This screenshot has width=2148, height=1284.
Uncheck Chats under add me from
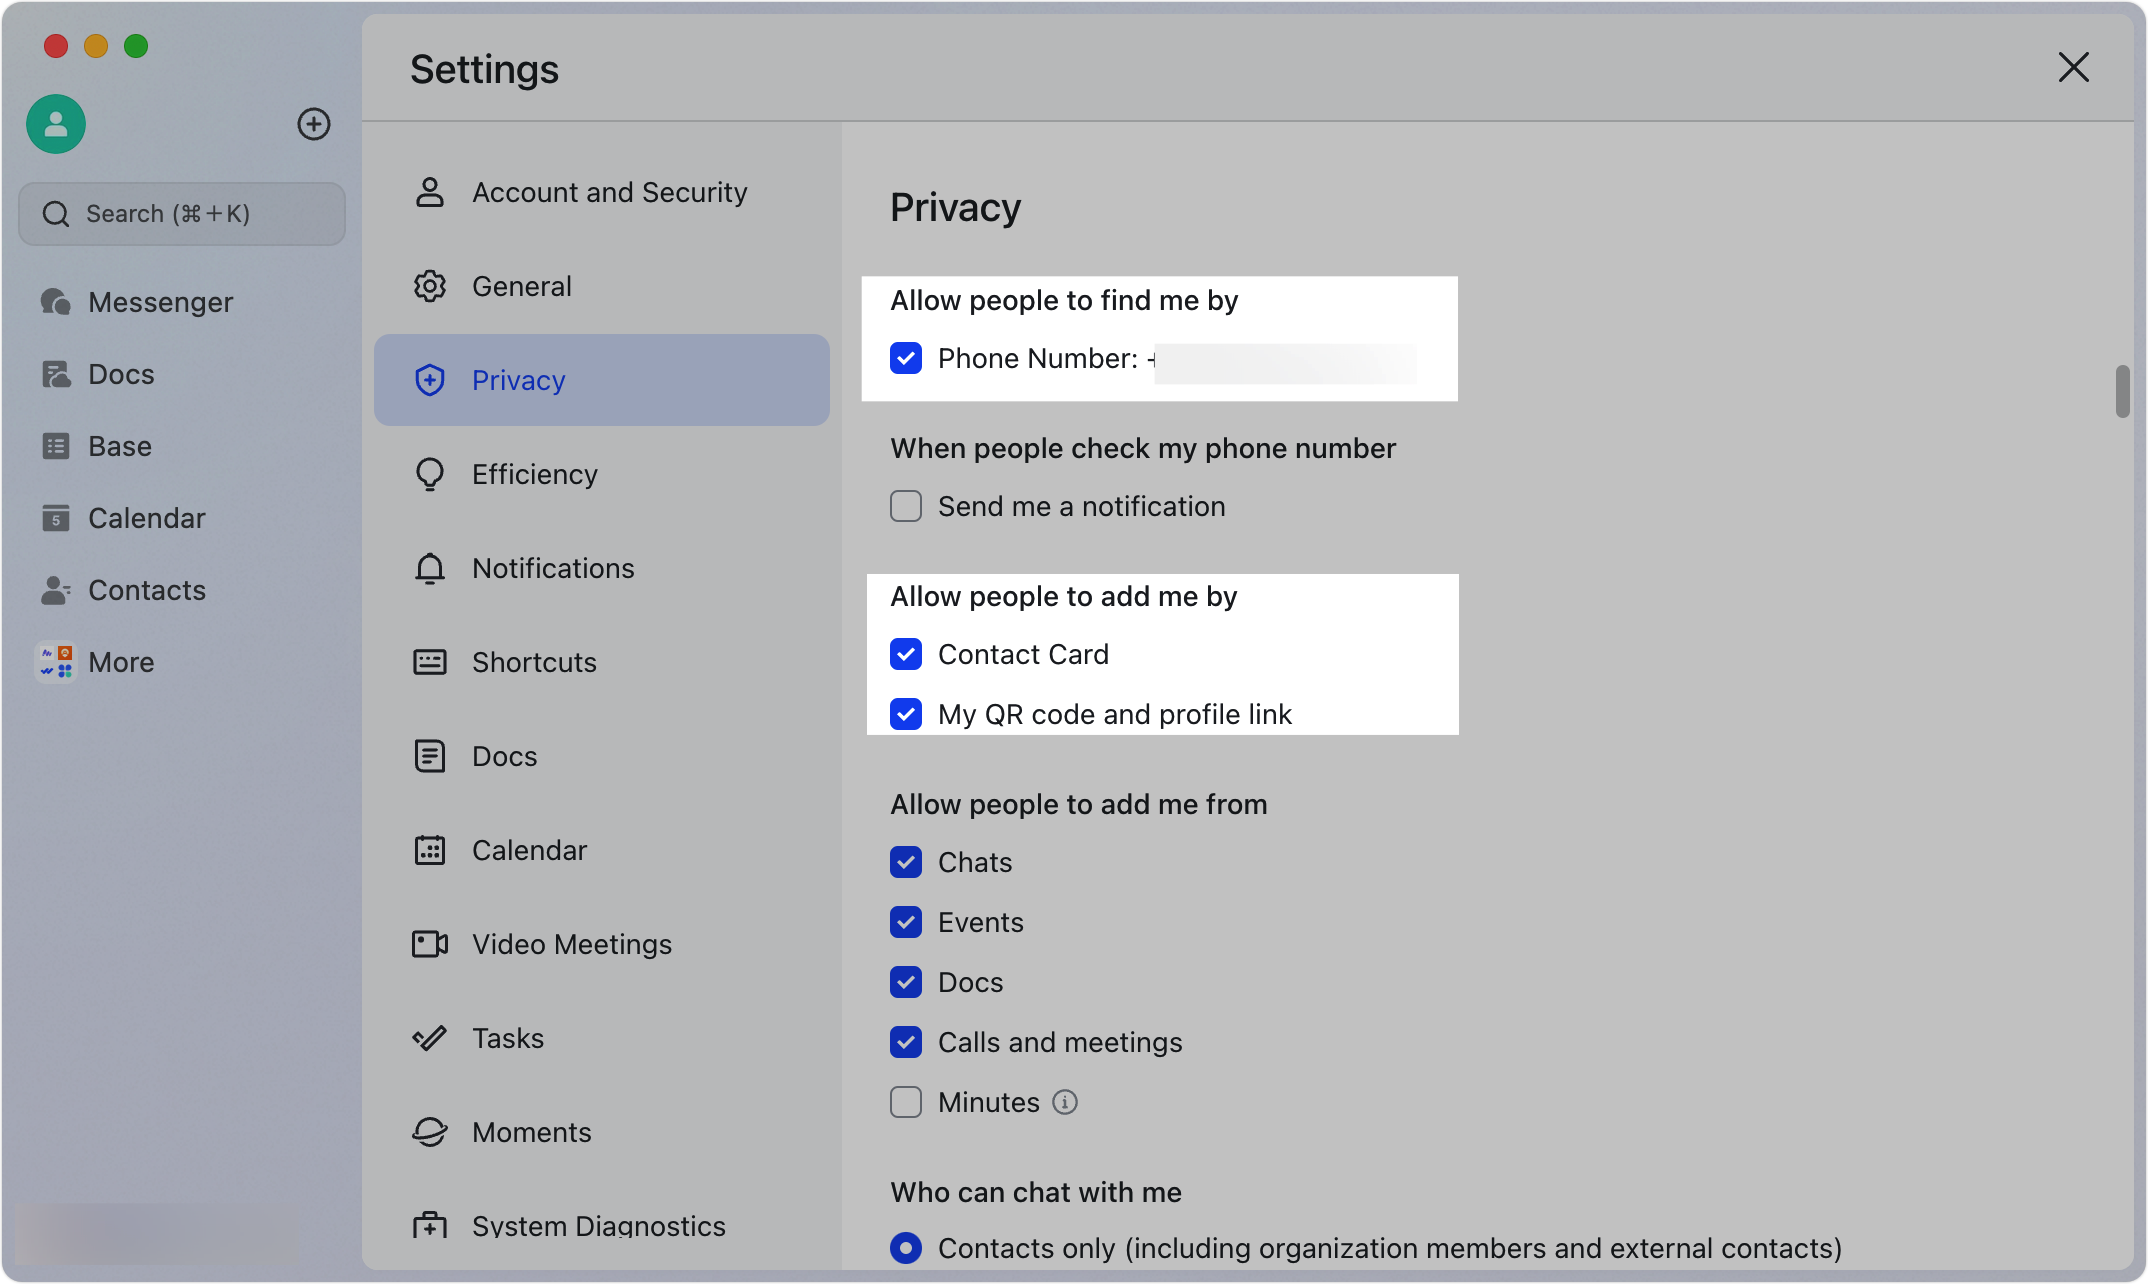click(905, 862)
